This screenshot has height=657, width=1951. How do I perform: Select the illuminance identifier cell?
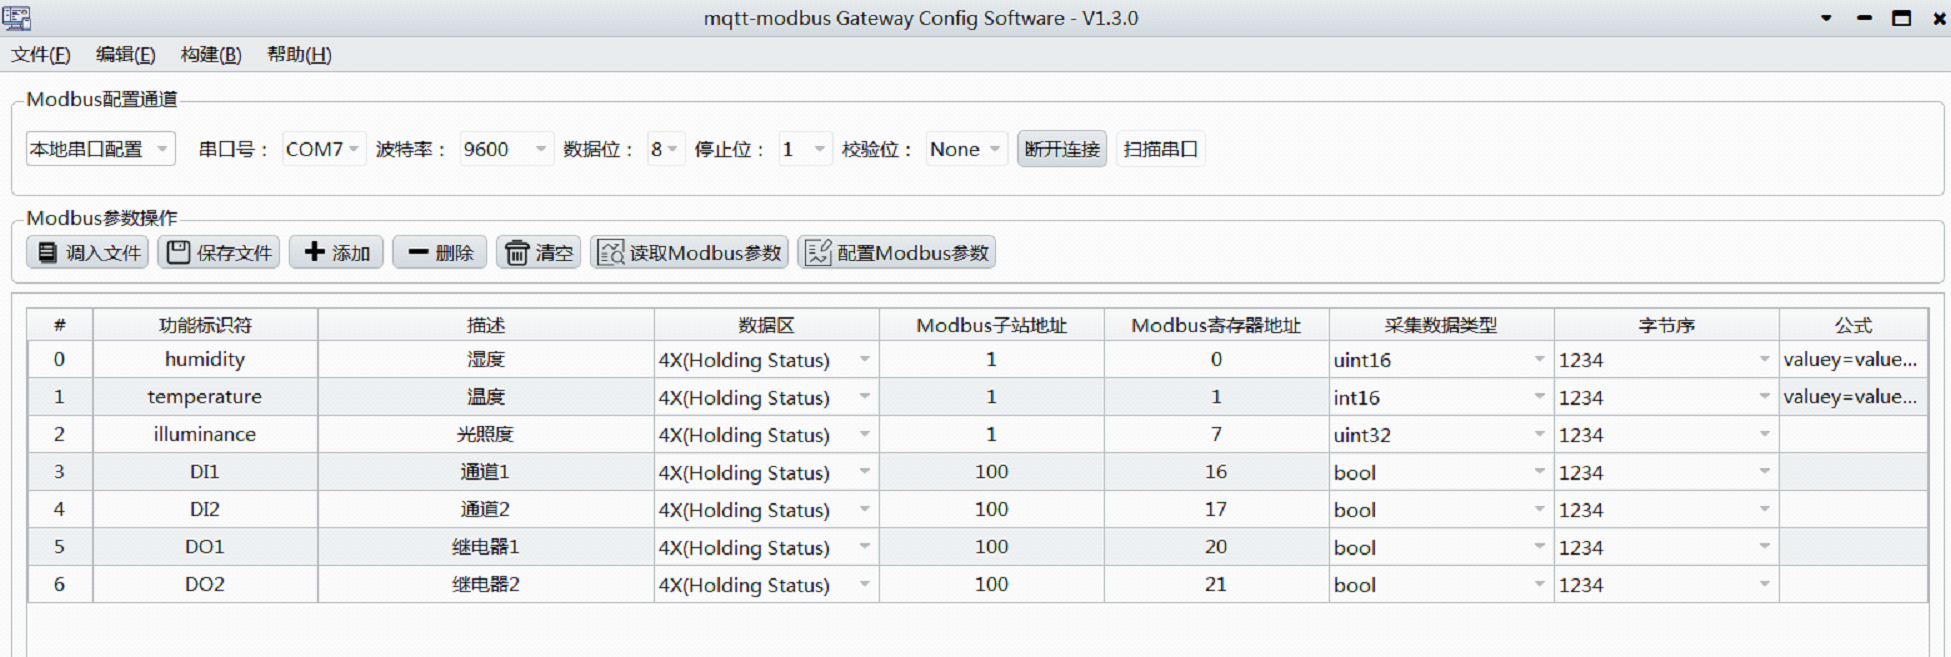pyautogui.click(x=205, y=434)
